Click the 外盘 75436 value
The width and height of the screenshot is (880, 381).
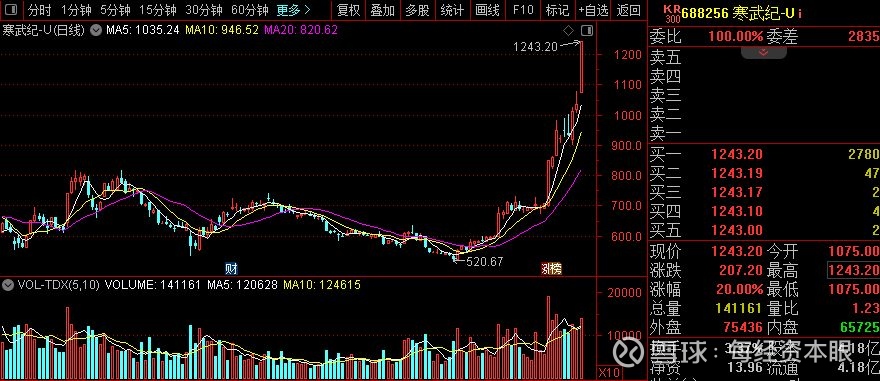pyautogui.click(x=742, y=327)
